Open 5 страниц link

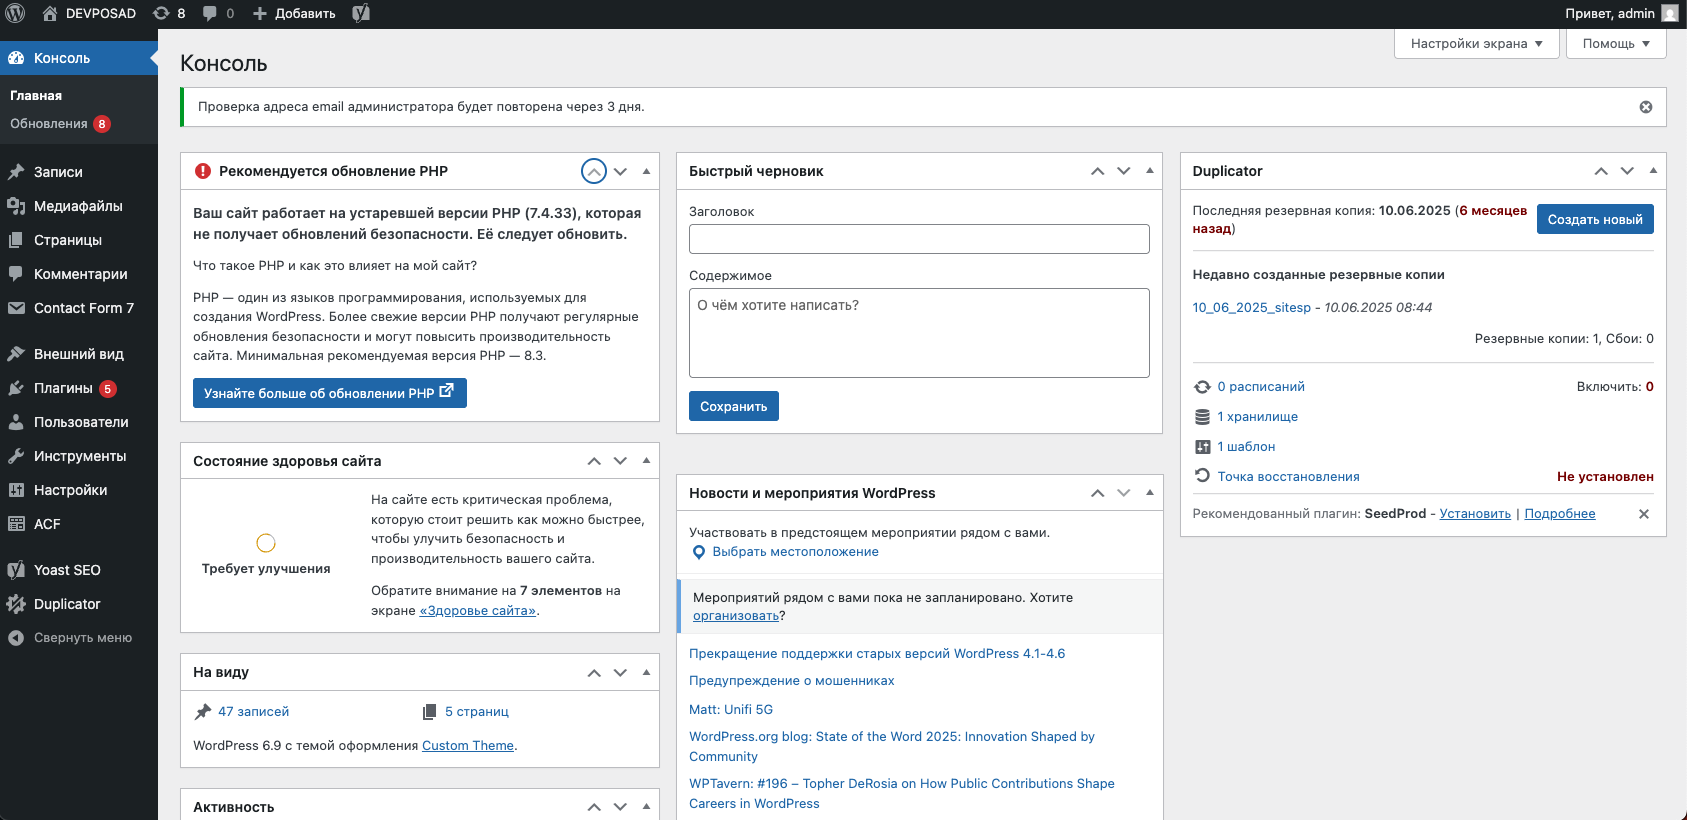pos(477,712)
